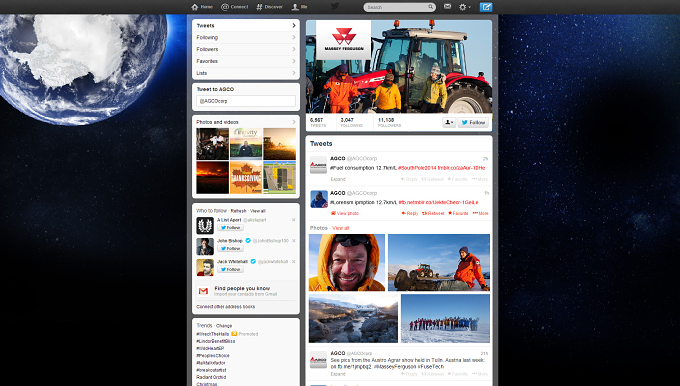
Task: Click John Bishop avatar
Action: pos(205,246)
